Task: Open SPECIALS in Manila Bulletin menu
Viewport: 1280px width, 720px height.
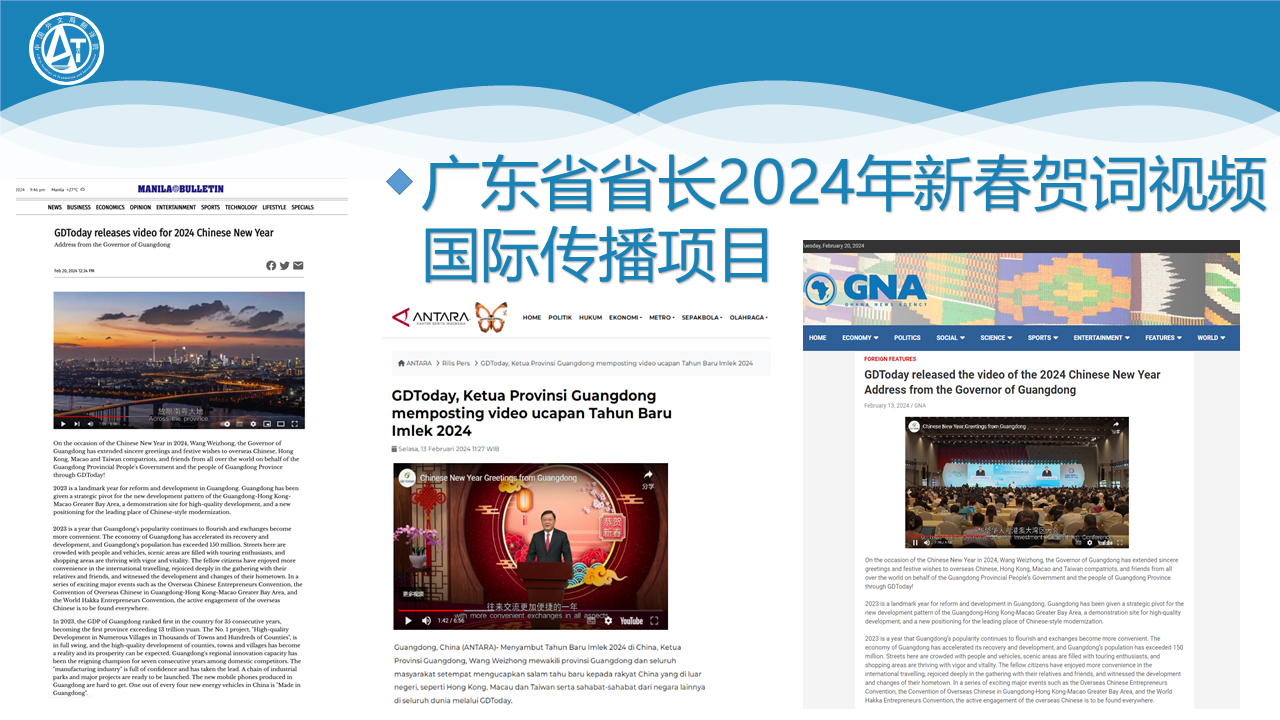Action: click(x=302, y=208)
